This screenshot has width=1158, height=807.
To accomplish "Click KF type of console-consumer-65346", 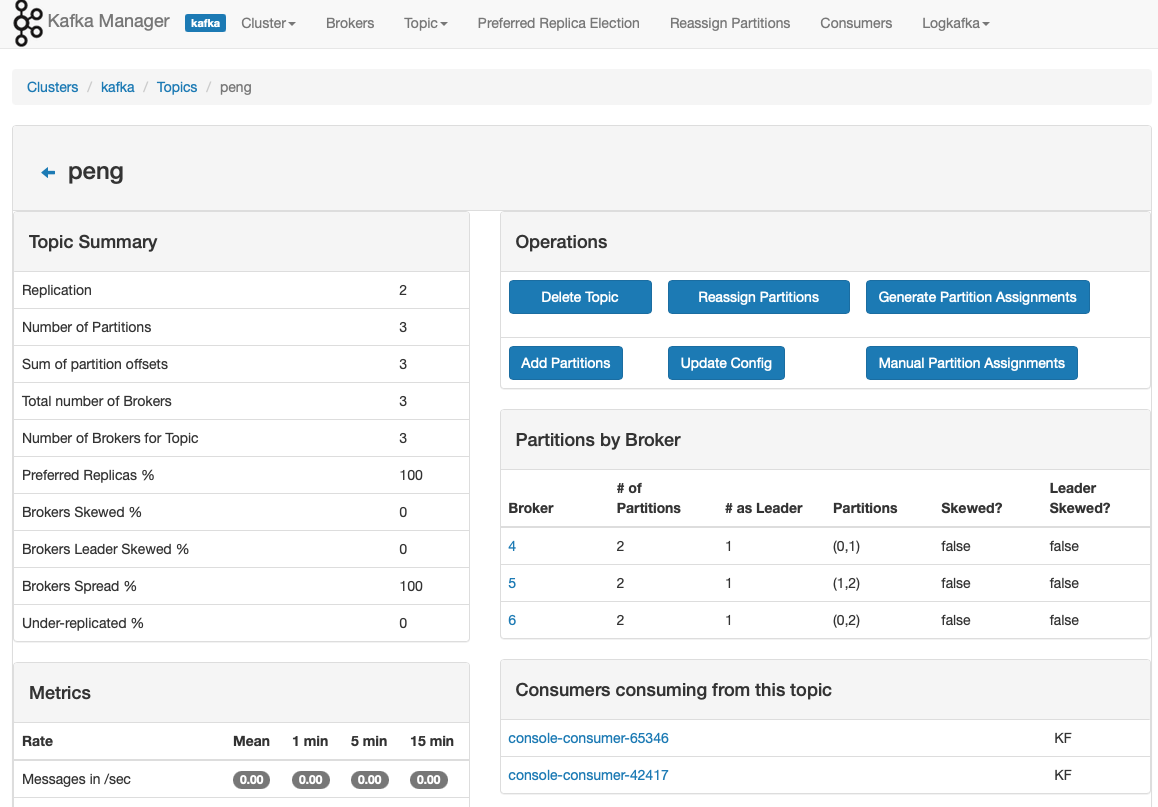I will [1063, 738].
